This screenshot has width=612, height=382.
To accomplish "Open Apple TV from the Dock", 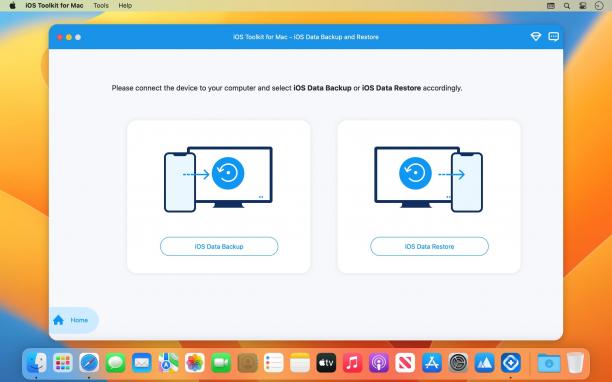I will pos(326,363).
